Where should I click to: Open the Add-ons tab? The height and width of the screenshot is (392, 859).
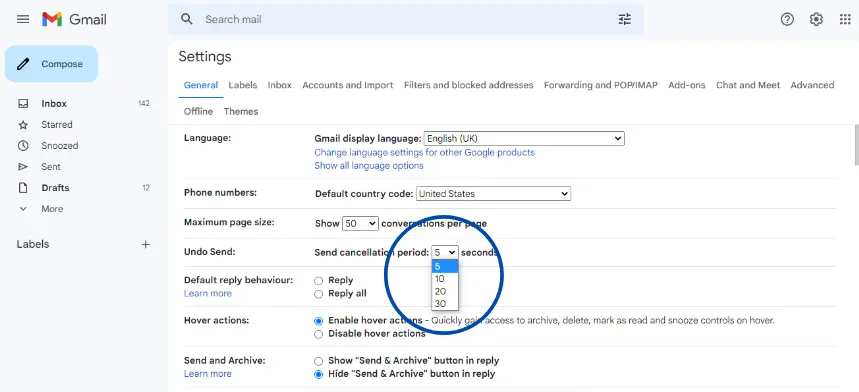(x=686, y=85)
